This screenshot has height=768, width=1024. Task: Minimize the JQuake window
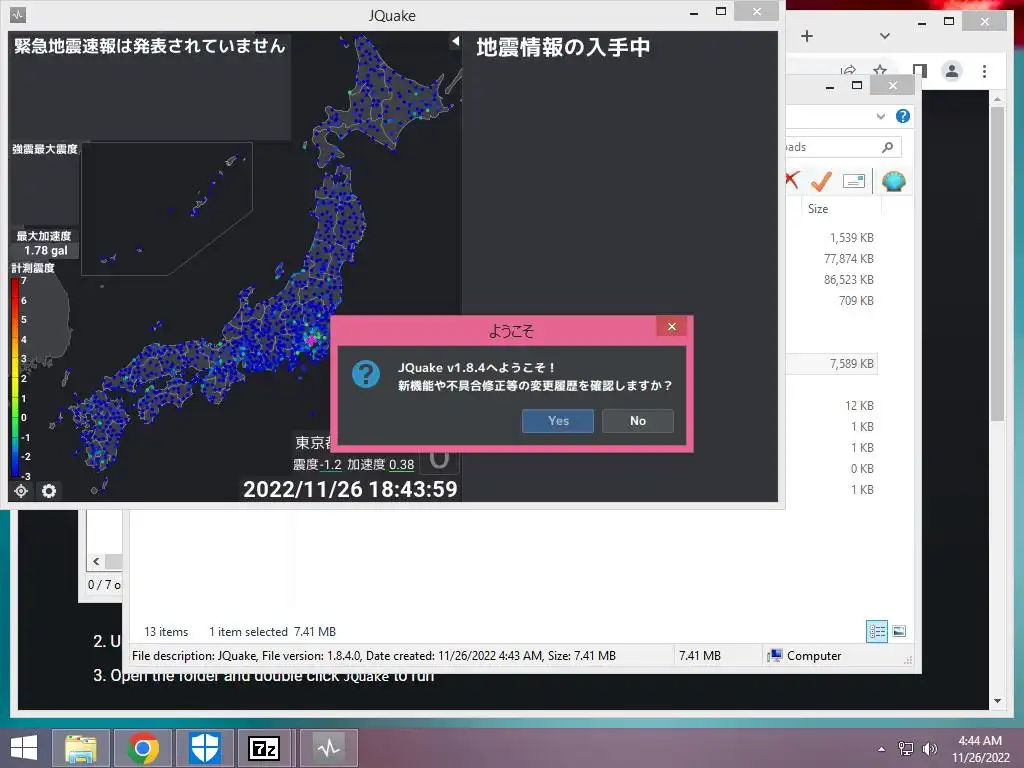[x=694, y=12]
